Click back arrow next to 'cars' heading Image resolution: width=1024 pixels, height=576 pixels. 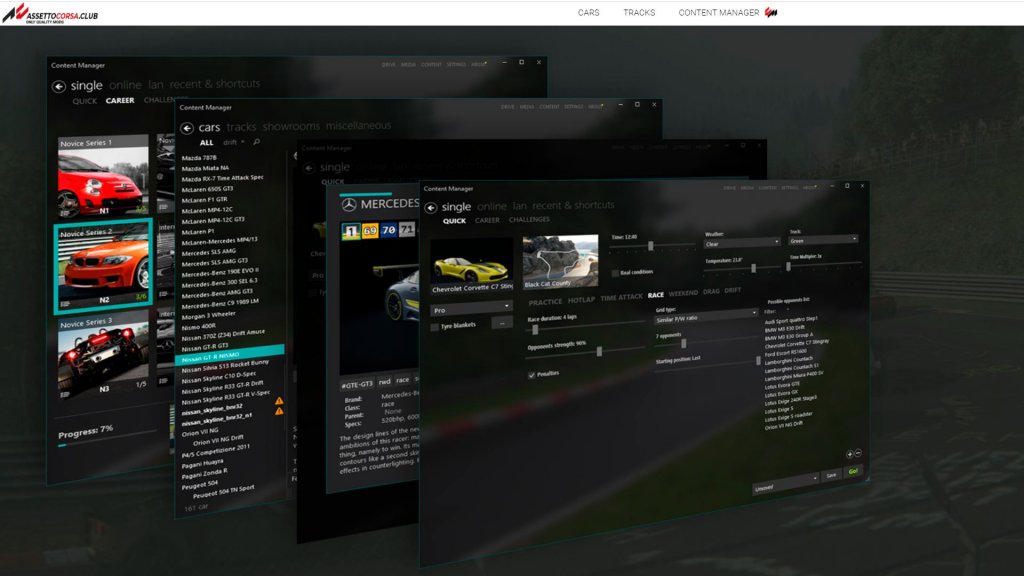187,128
